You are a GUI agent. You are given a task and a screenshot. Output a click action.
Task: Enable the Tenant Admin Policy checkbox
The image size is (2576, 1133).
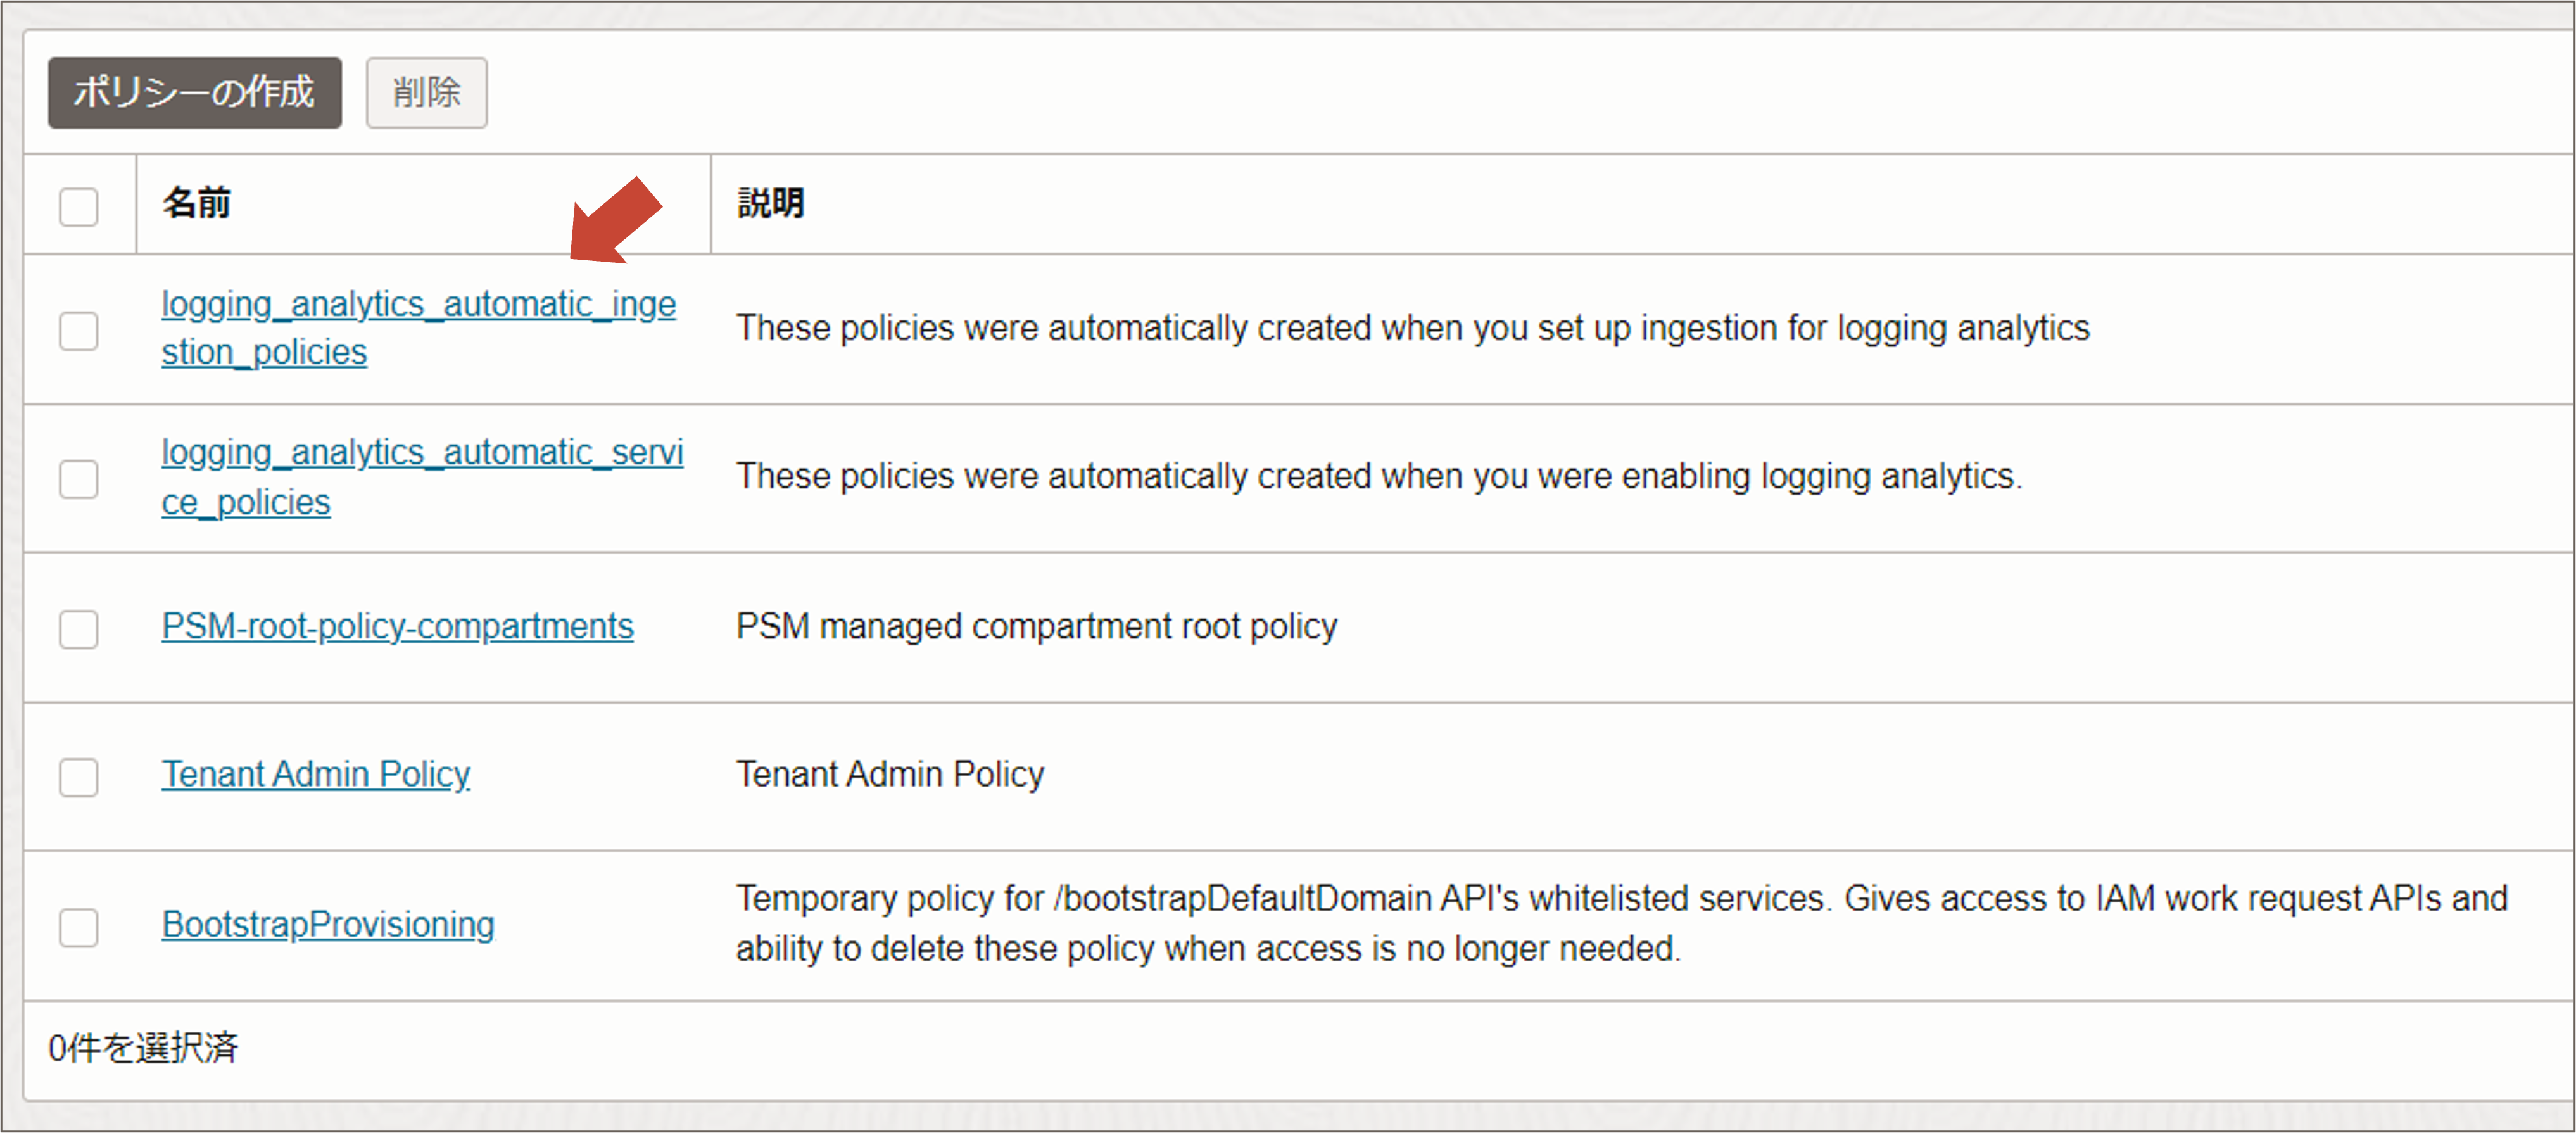pos(78,777)
